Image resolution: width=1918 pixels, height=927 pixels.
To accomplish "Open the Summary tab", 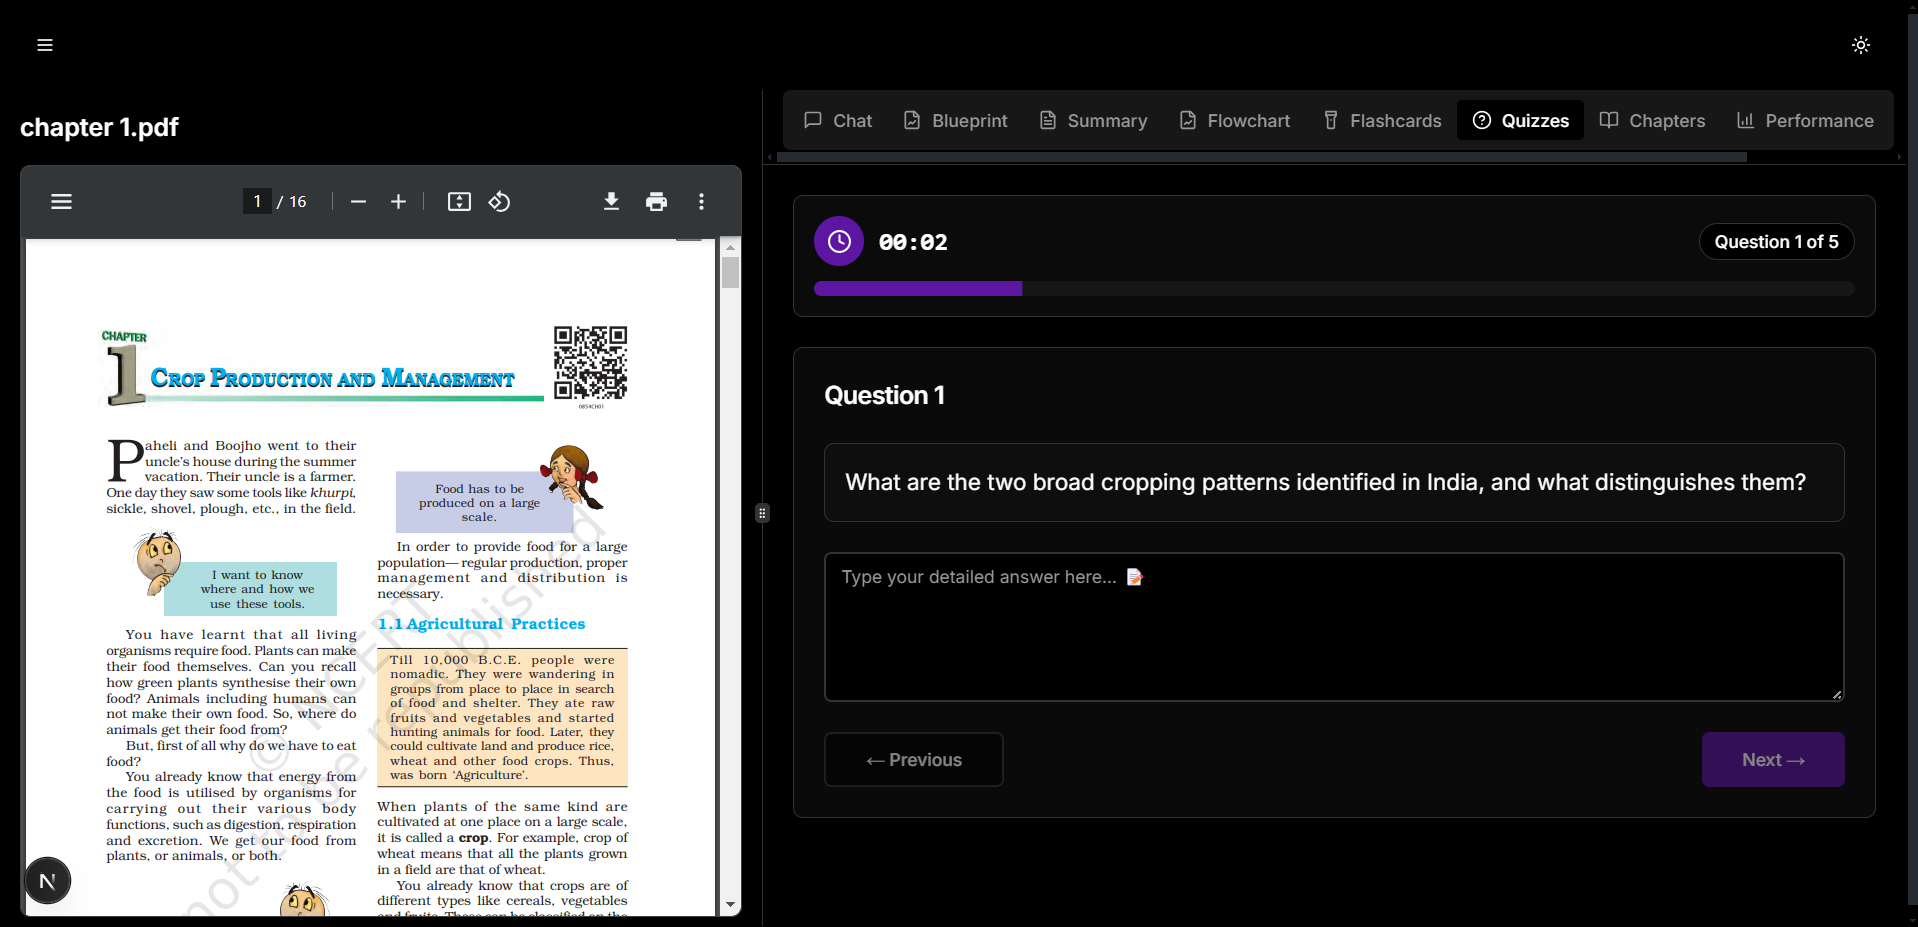I will pos(1093,121).
